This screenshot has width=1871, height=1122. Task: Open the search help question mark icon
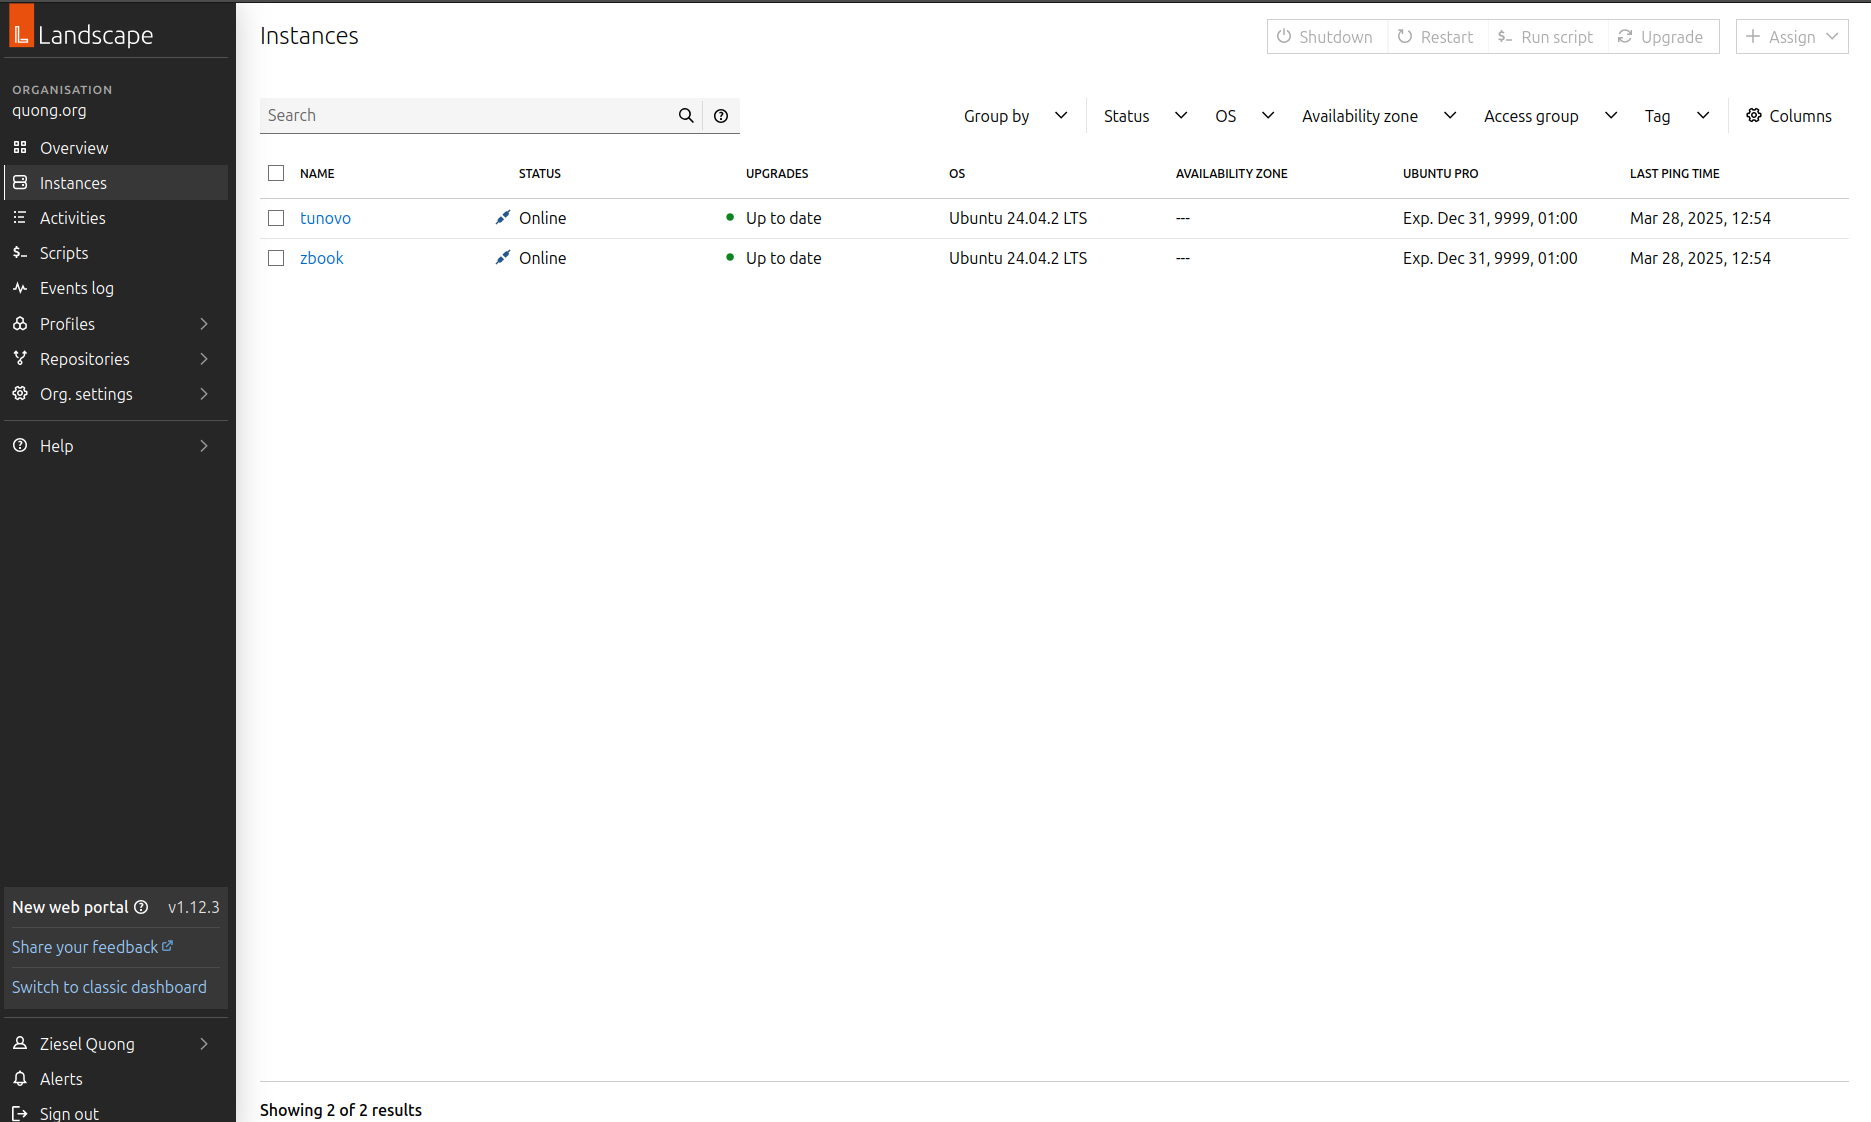pos(721,116)
